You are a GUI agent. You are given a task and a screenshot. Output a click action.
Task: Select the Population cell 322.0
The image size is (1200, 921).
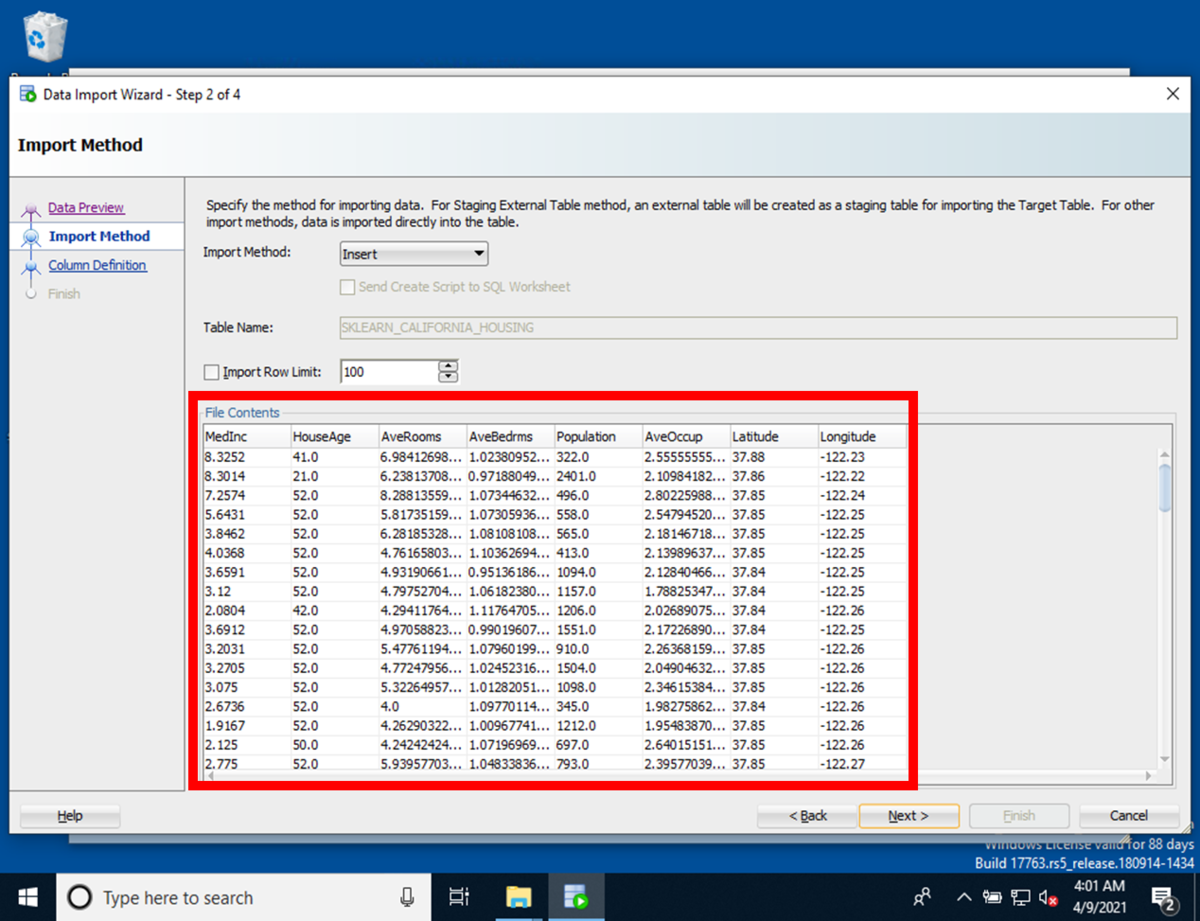598,457
